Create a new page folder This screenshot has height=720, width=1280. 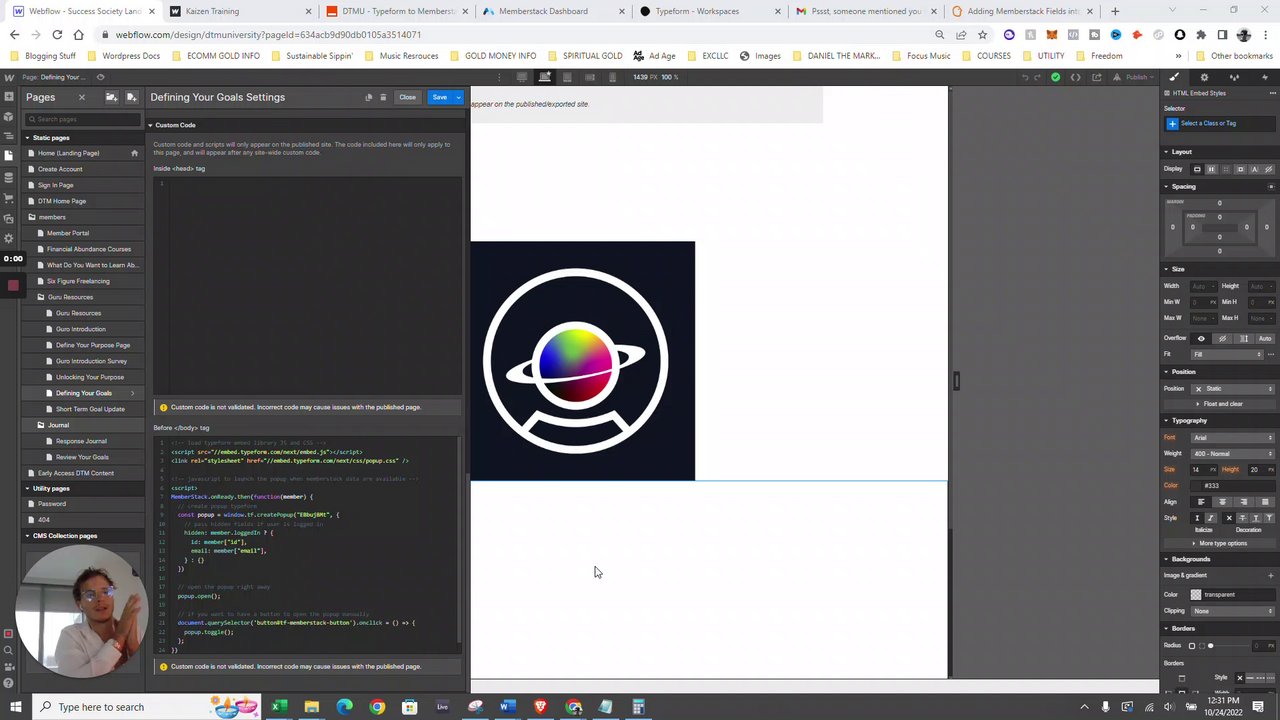click(x=111, y=97)
